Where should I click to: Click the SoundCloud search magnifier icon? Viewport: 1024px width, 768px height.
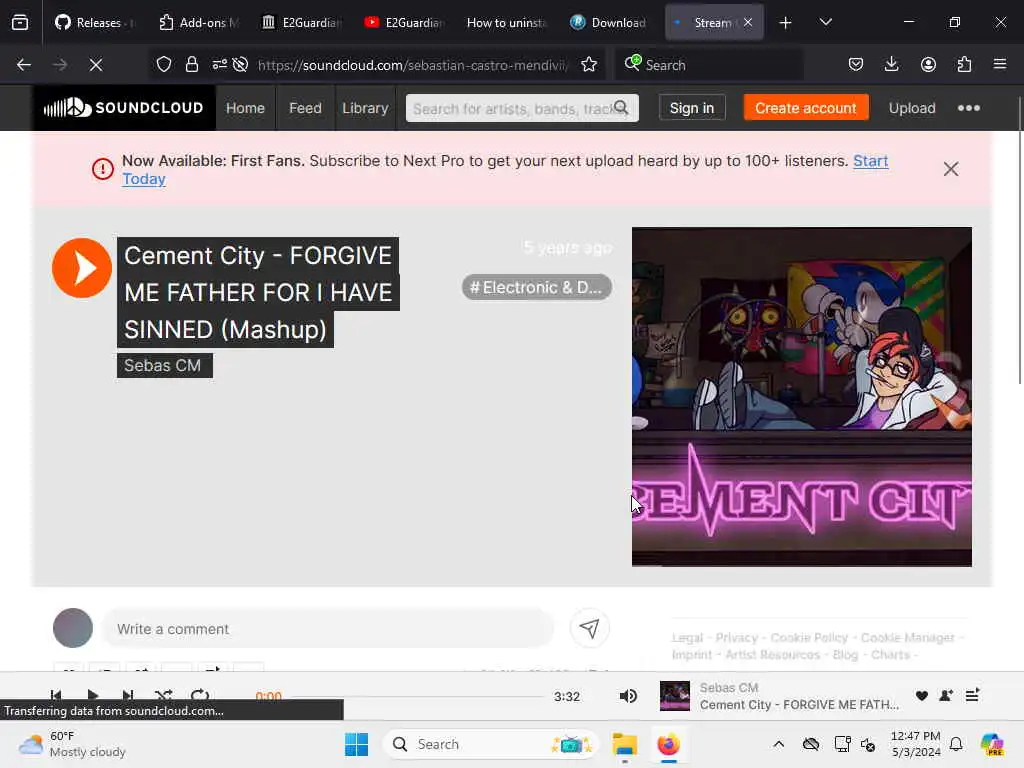point(622,108)
